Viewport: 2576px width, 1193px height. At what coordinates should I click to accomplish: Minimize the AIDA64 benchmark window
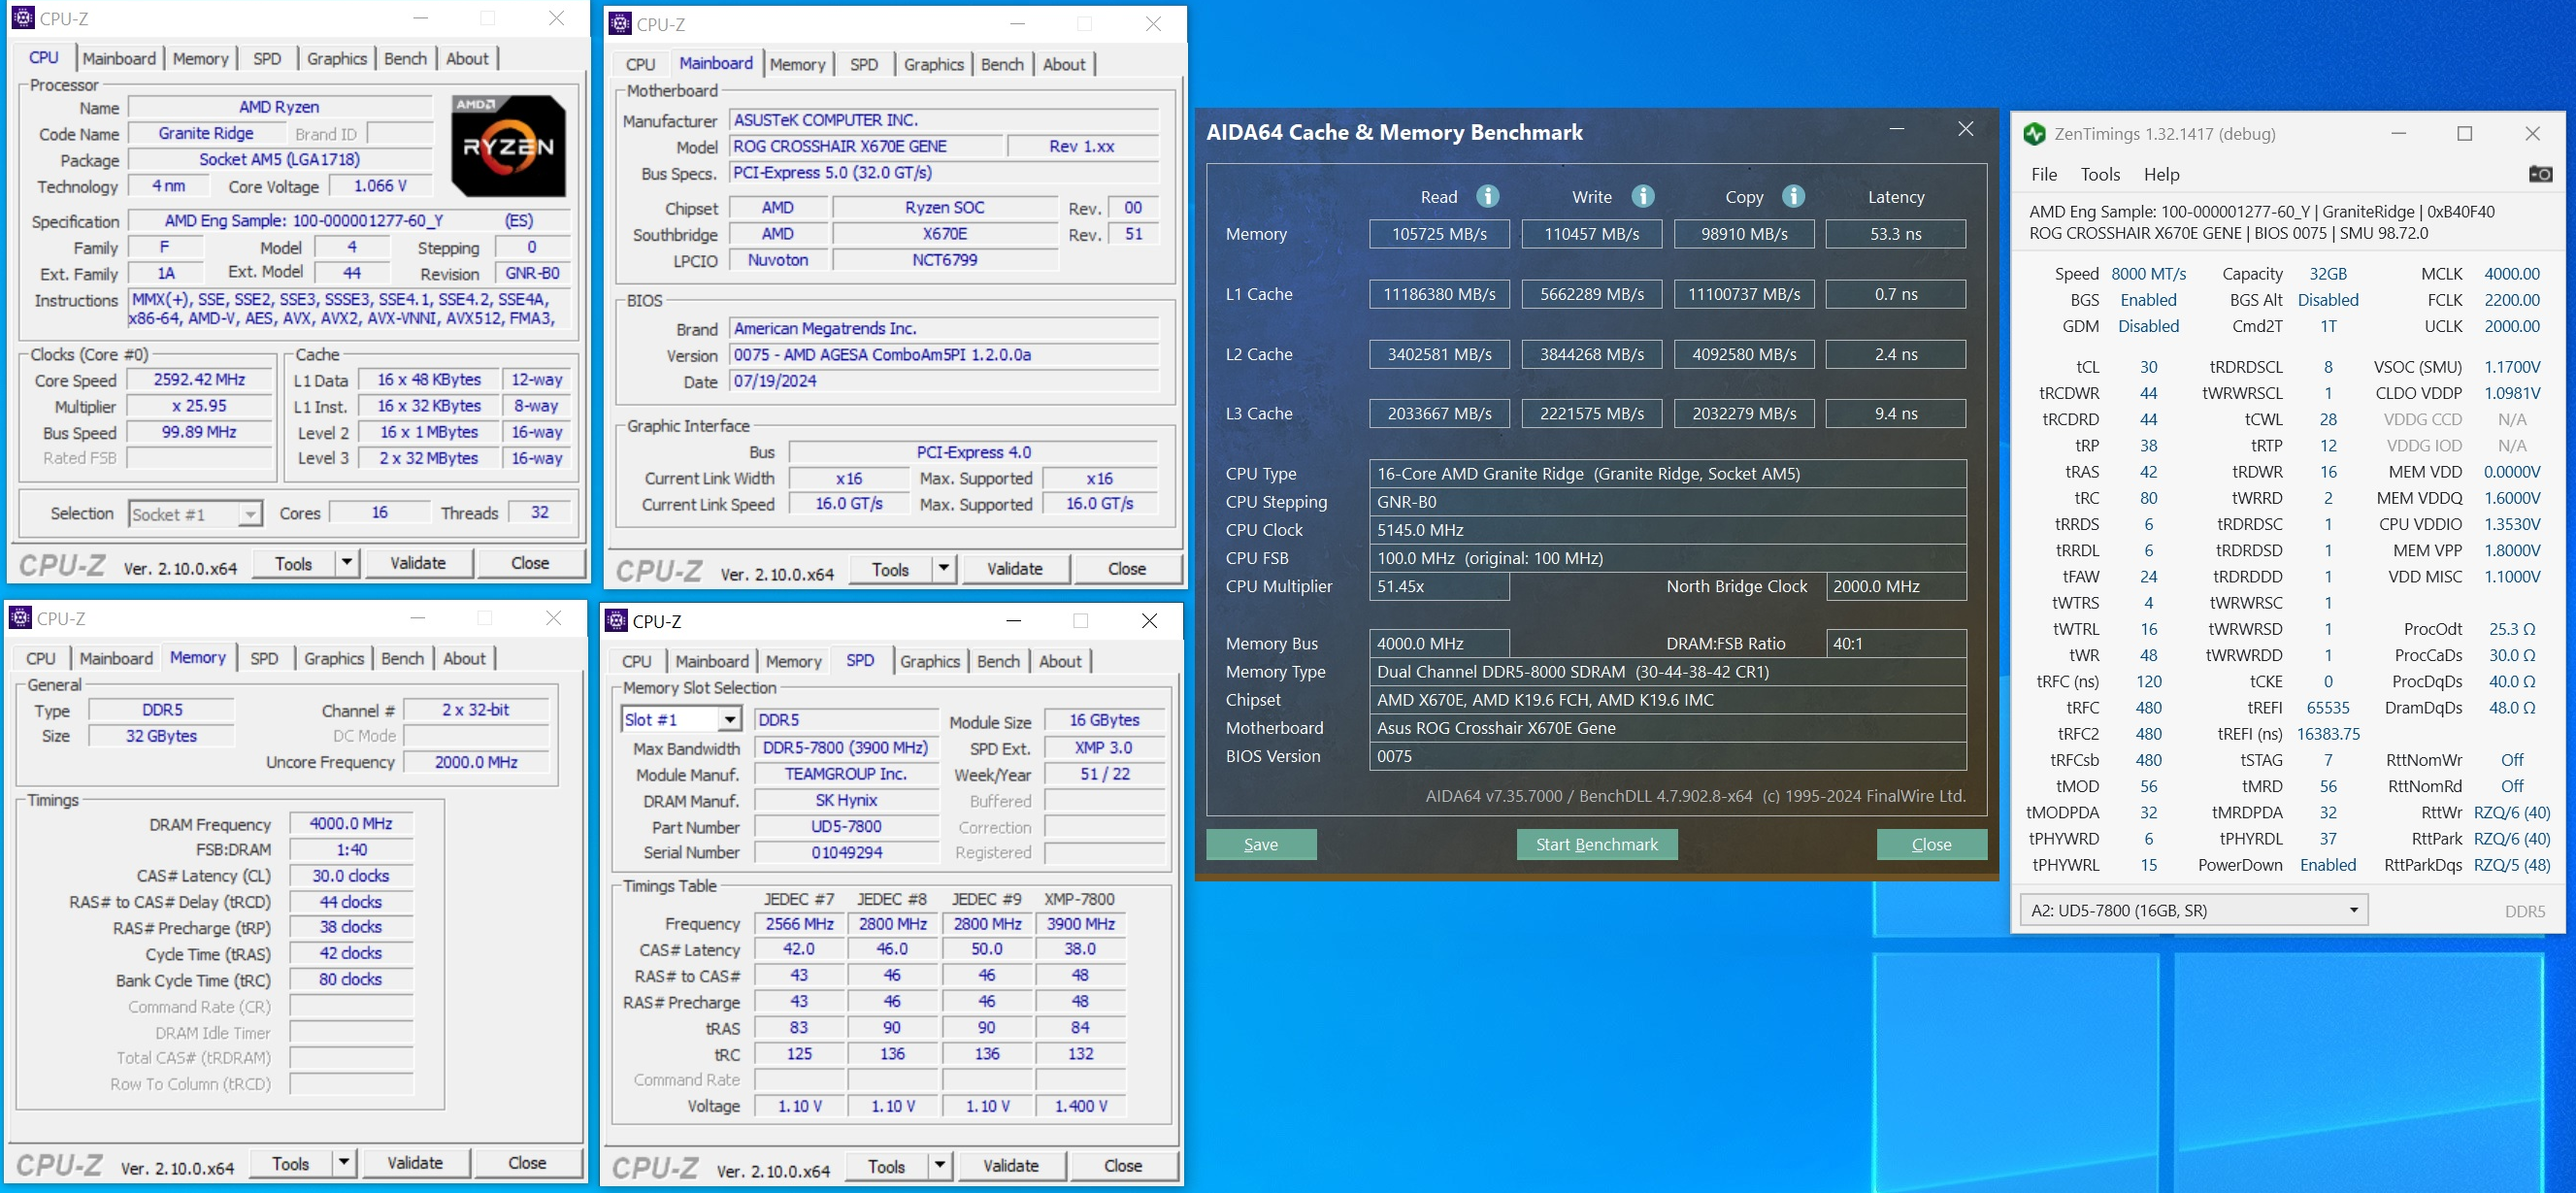(x=1896, y=129)
